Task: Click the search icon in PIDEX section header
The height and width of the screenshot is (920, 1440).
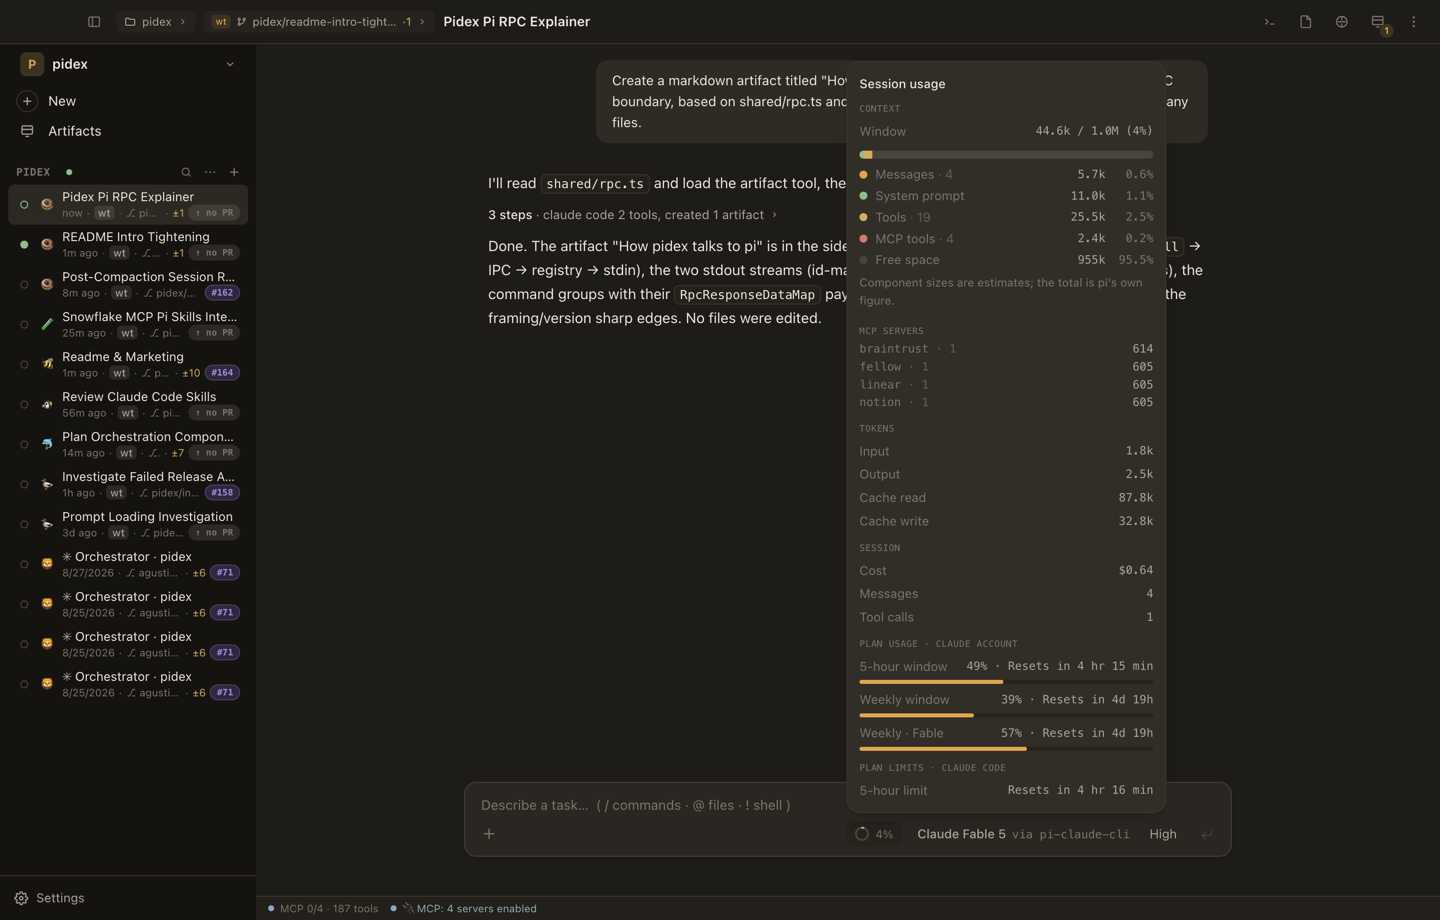Action: [x=186, y=172]
